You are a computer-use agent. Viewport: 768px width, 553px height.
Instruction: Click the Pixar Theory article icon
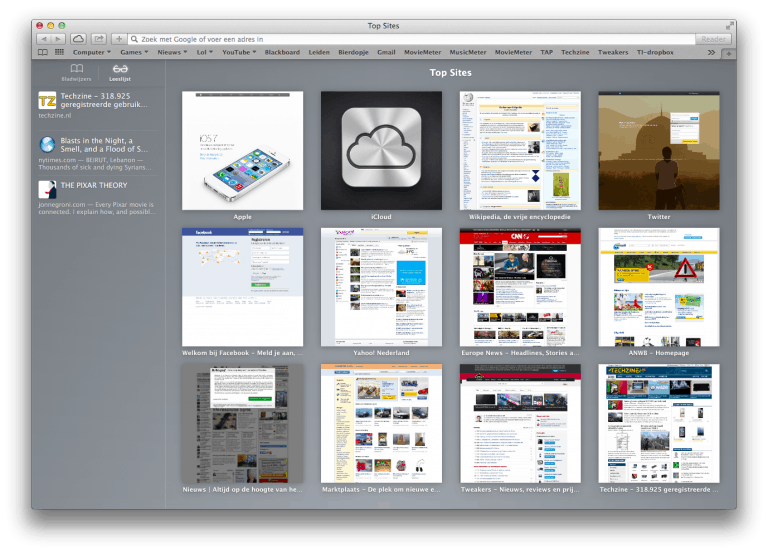pyautogui.click(x=47, y=189)
